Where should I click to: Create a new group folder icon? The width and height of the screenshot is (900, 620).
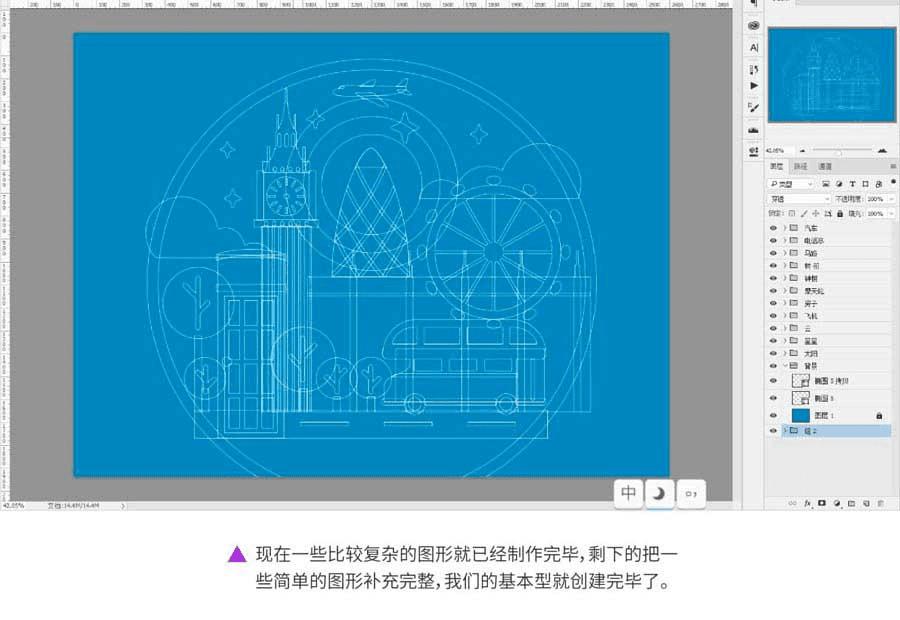pos(851,503)
